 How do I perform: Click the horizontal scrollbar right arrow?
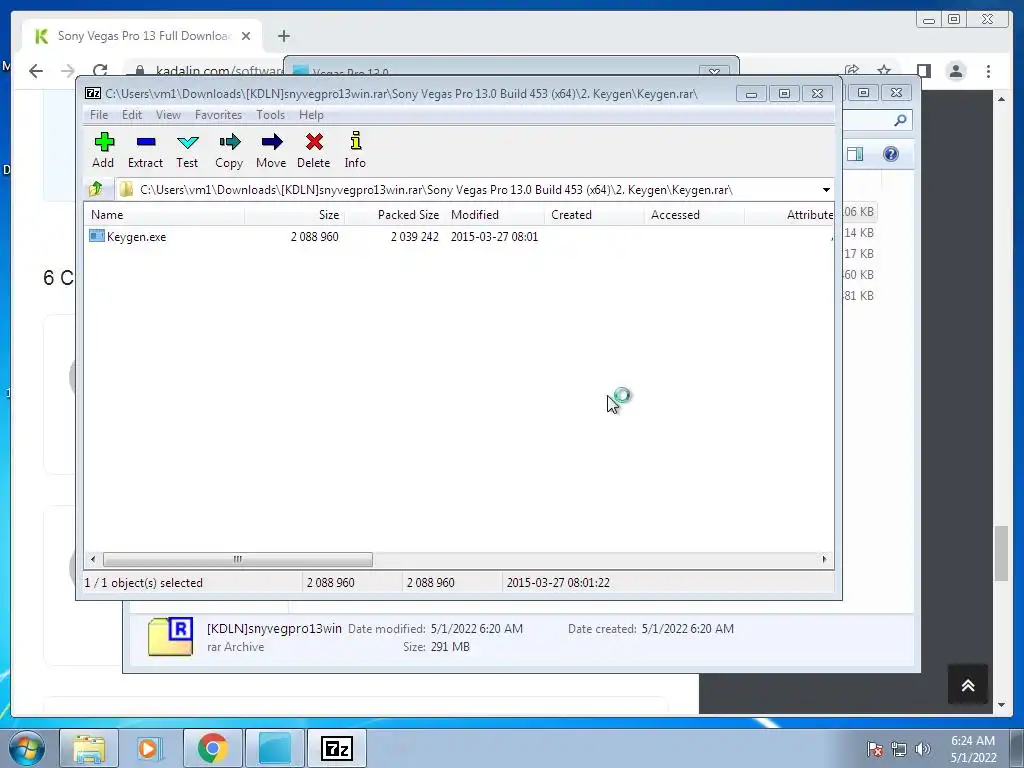(824, 560)
